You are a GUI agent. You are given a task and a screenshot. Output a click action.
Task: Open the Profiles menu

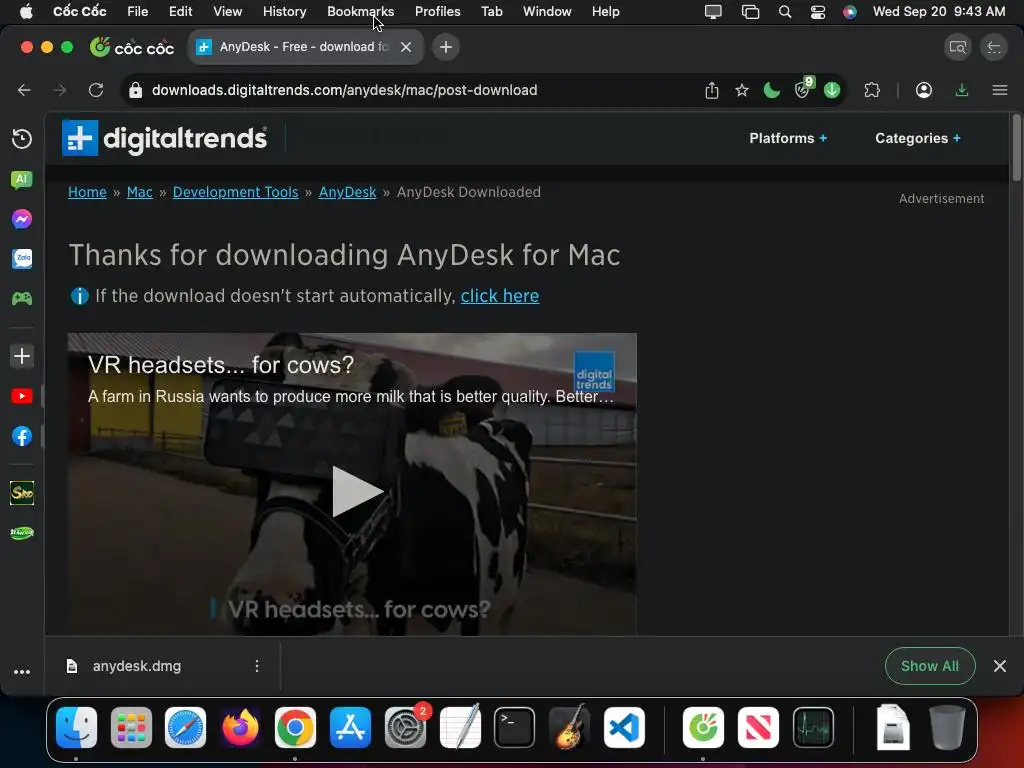[438, 12]
